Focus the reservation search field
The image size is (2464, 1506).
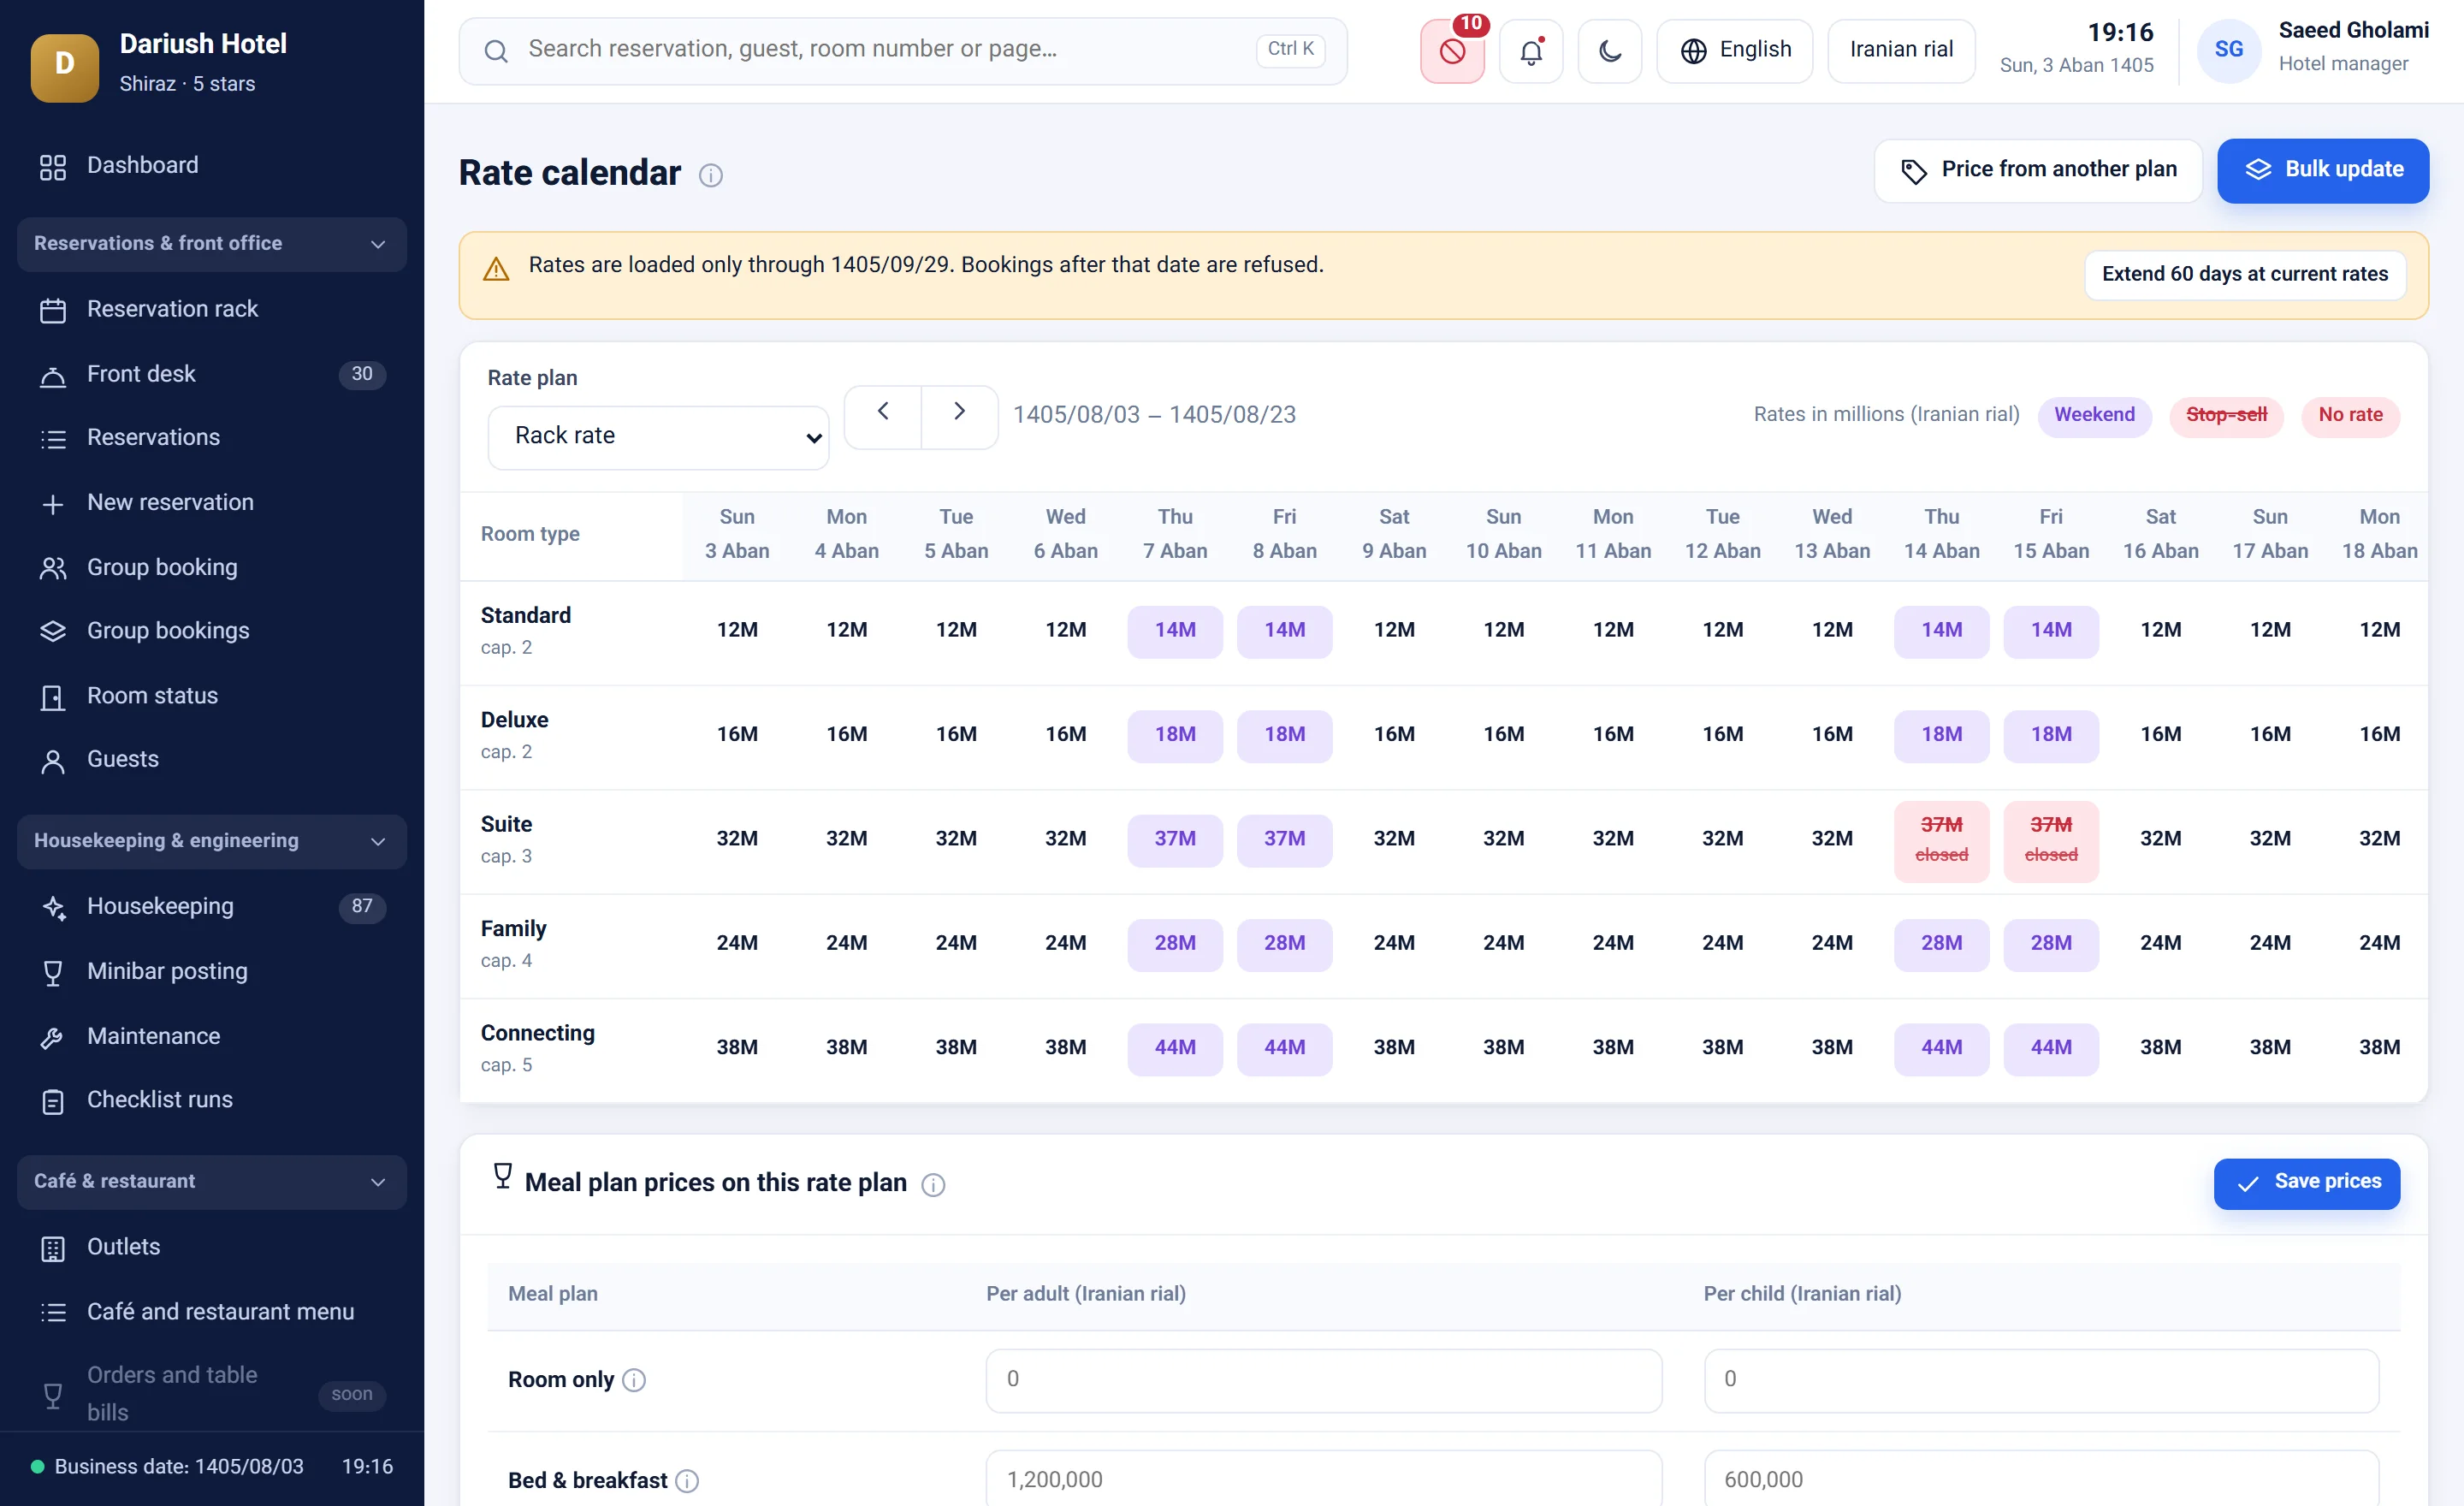902,51
